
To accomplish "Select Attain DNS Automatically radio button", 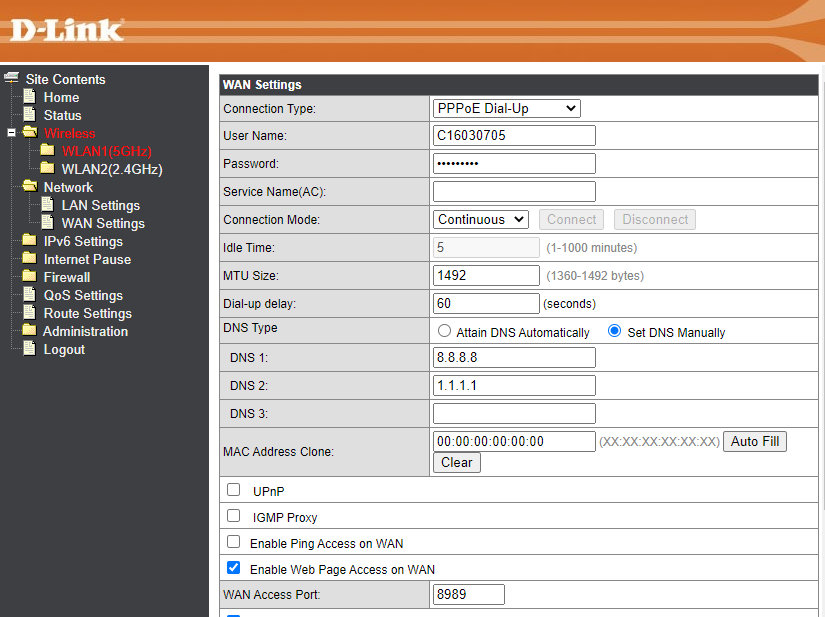I will coord(444,332).
